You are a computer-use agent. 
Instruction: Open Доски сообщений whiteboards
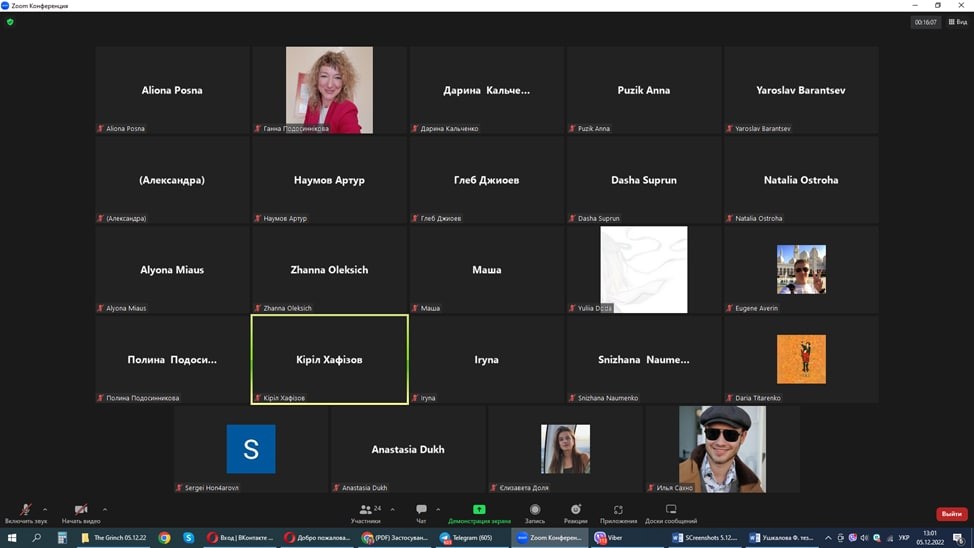pos(671,512)
